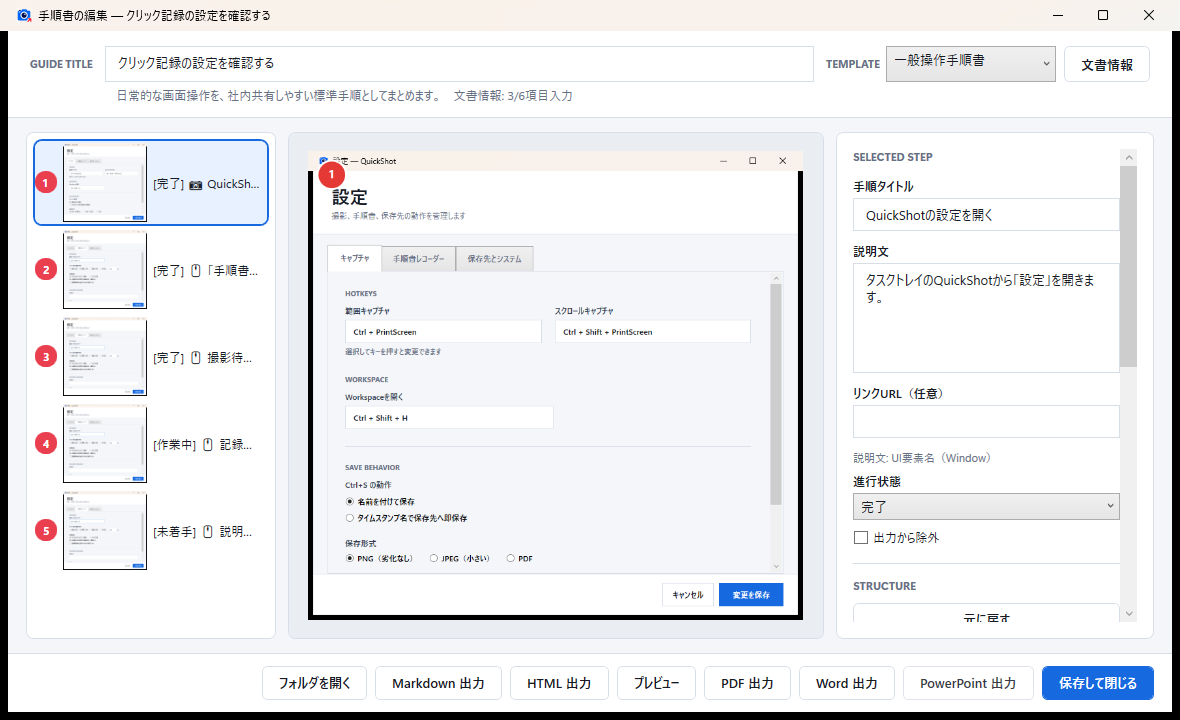Select step 4 thumbnail in the list

(105, 444)
